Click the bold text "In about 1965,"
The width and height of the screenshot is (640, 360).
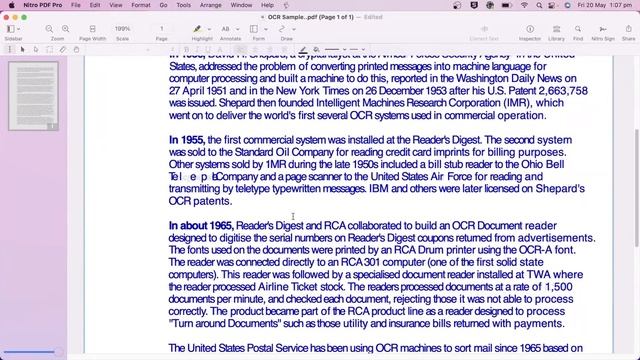point(201,226)
